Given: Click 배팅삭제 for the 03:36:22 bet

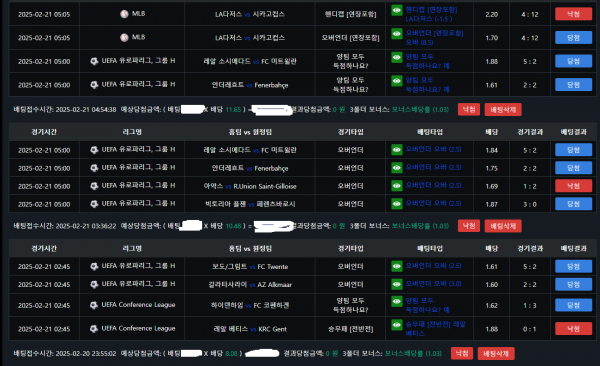Looking at the screenshot, I should tap(503, 226).
